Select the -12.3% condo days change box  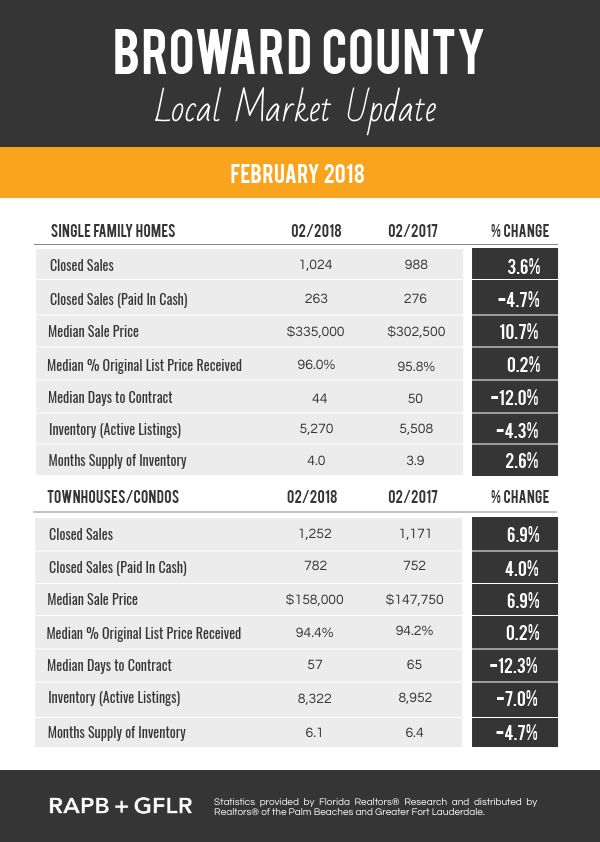[x=515, y=665]
